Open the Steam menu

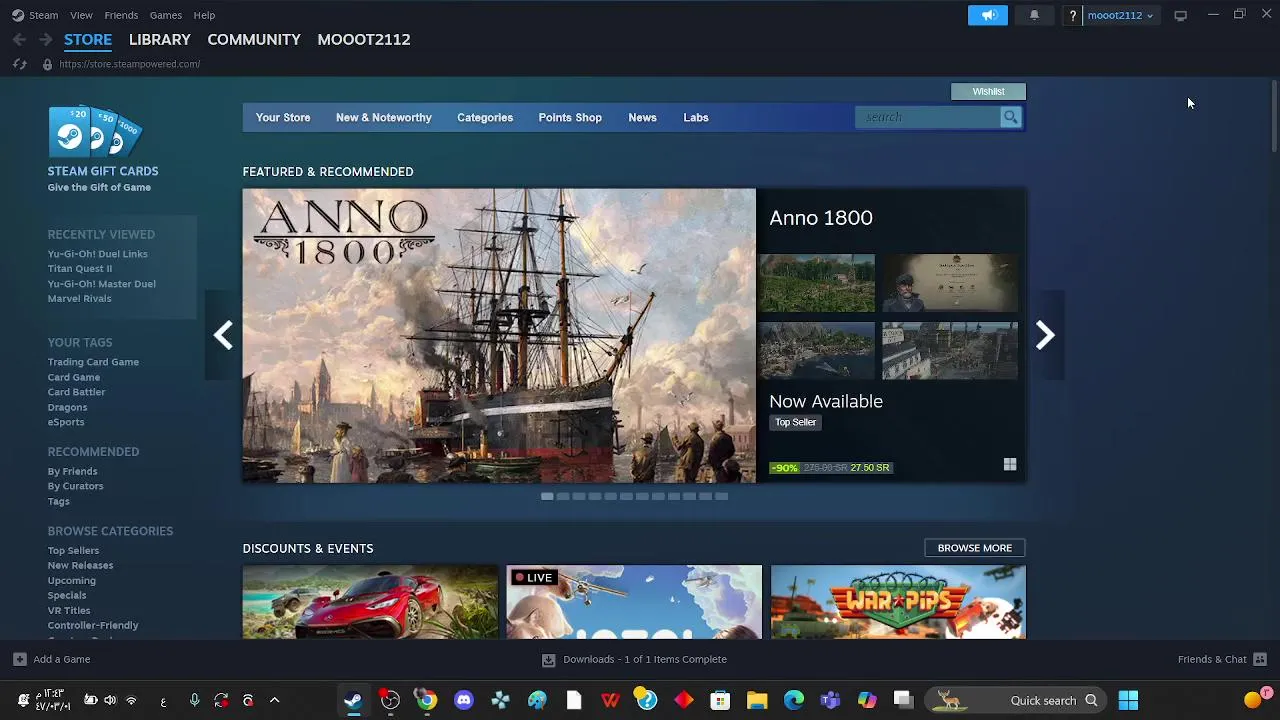43,15
